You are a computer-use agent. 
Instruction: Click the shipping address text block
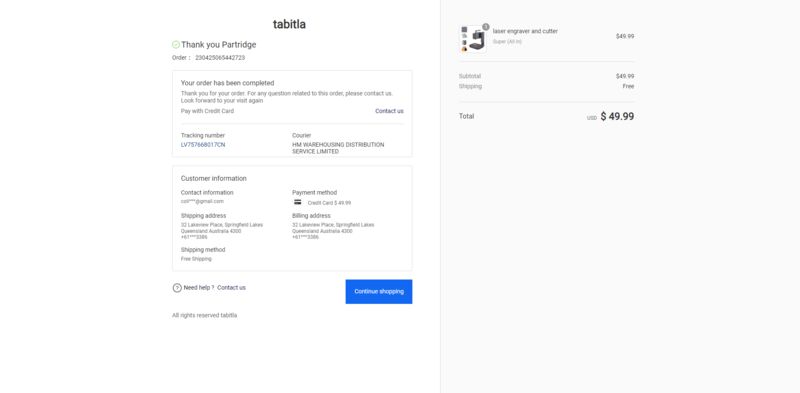(x=222, y=231)
